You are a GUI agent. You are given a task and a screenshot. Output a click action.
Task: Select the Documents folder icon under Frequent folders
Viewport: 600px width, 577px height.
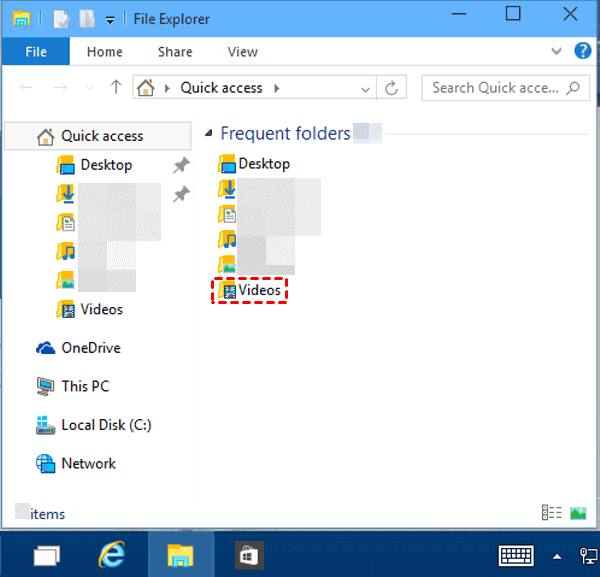click(x=227, y=215)
